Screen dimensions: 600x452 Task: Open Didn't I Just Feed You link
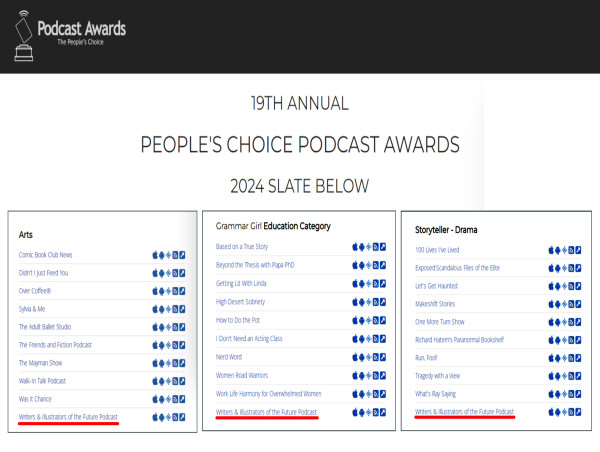[43, 273]
